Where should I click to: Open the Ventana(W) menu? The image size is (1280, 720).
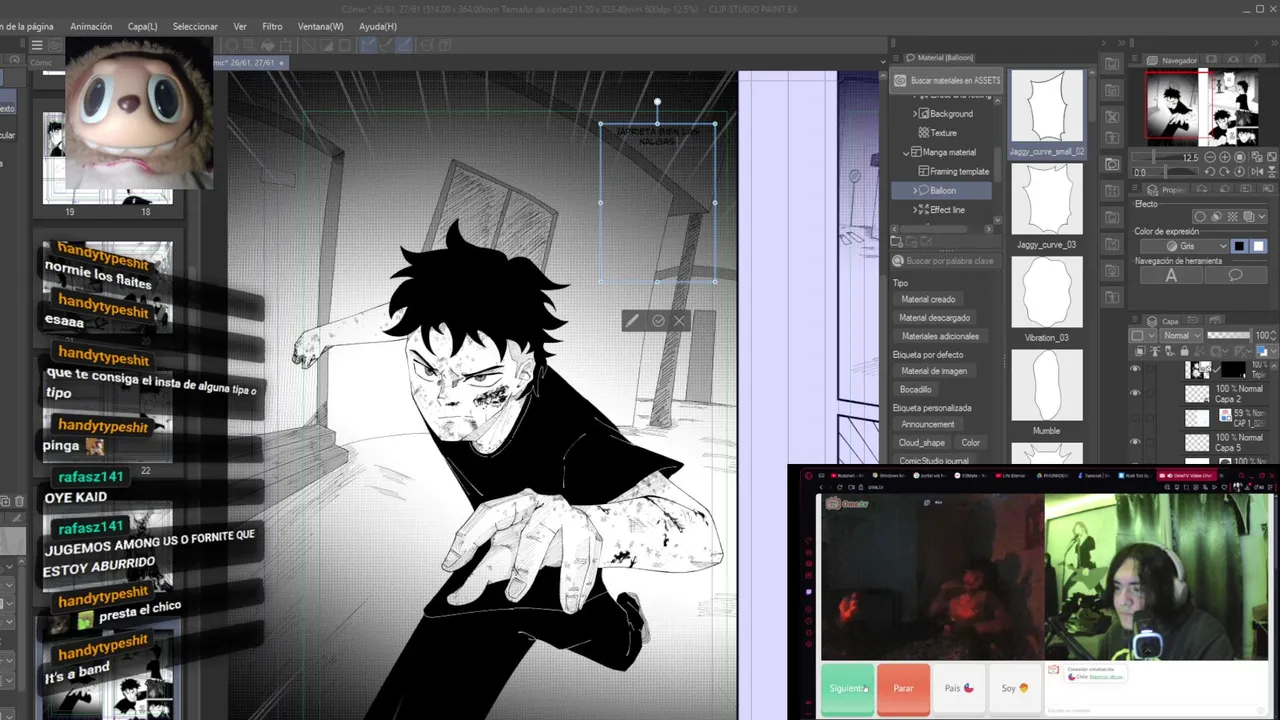point(320,26)
